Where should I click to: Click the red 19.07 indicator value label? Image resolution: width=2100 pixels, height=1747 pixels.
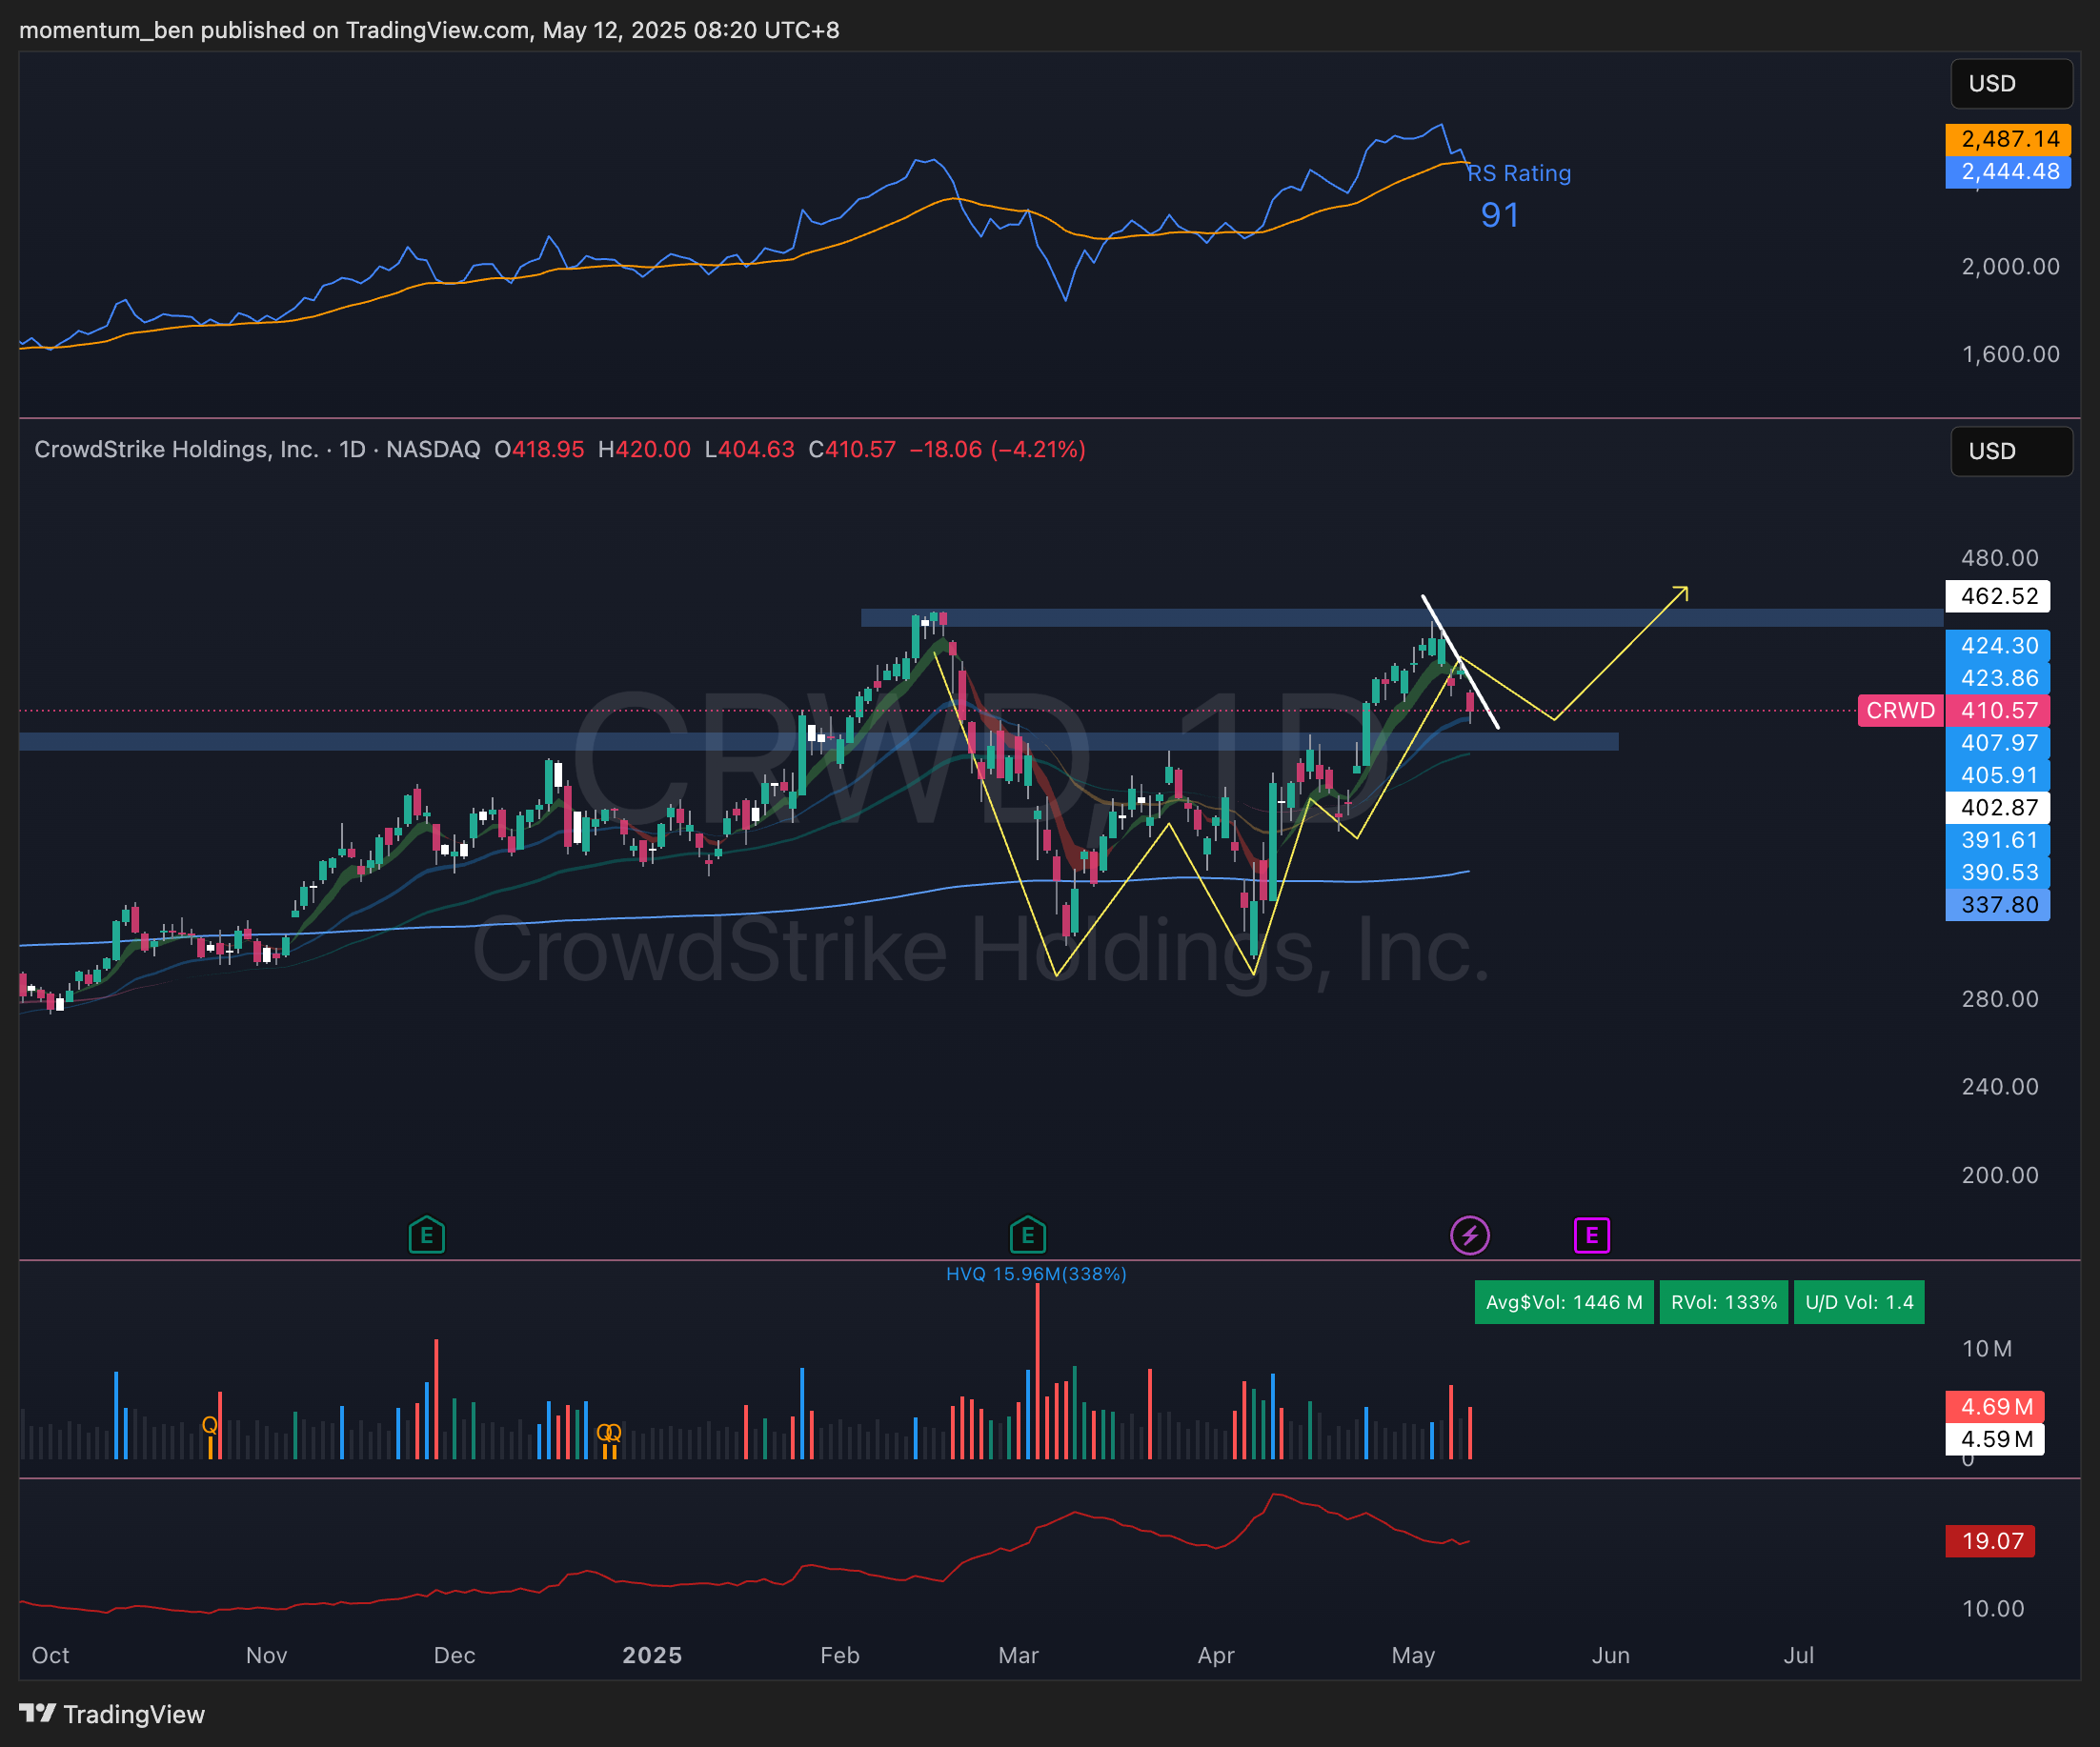[1990, 1541]
